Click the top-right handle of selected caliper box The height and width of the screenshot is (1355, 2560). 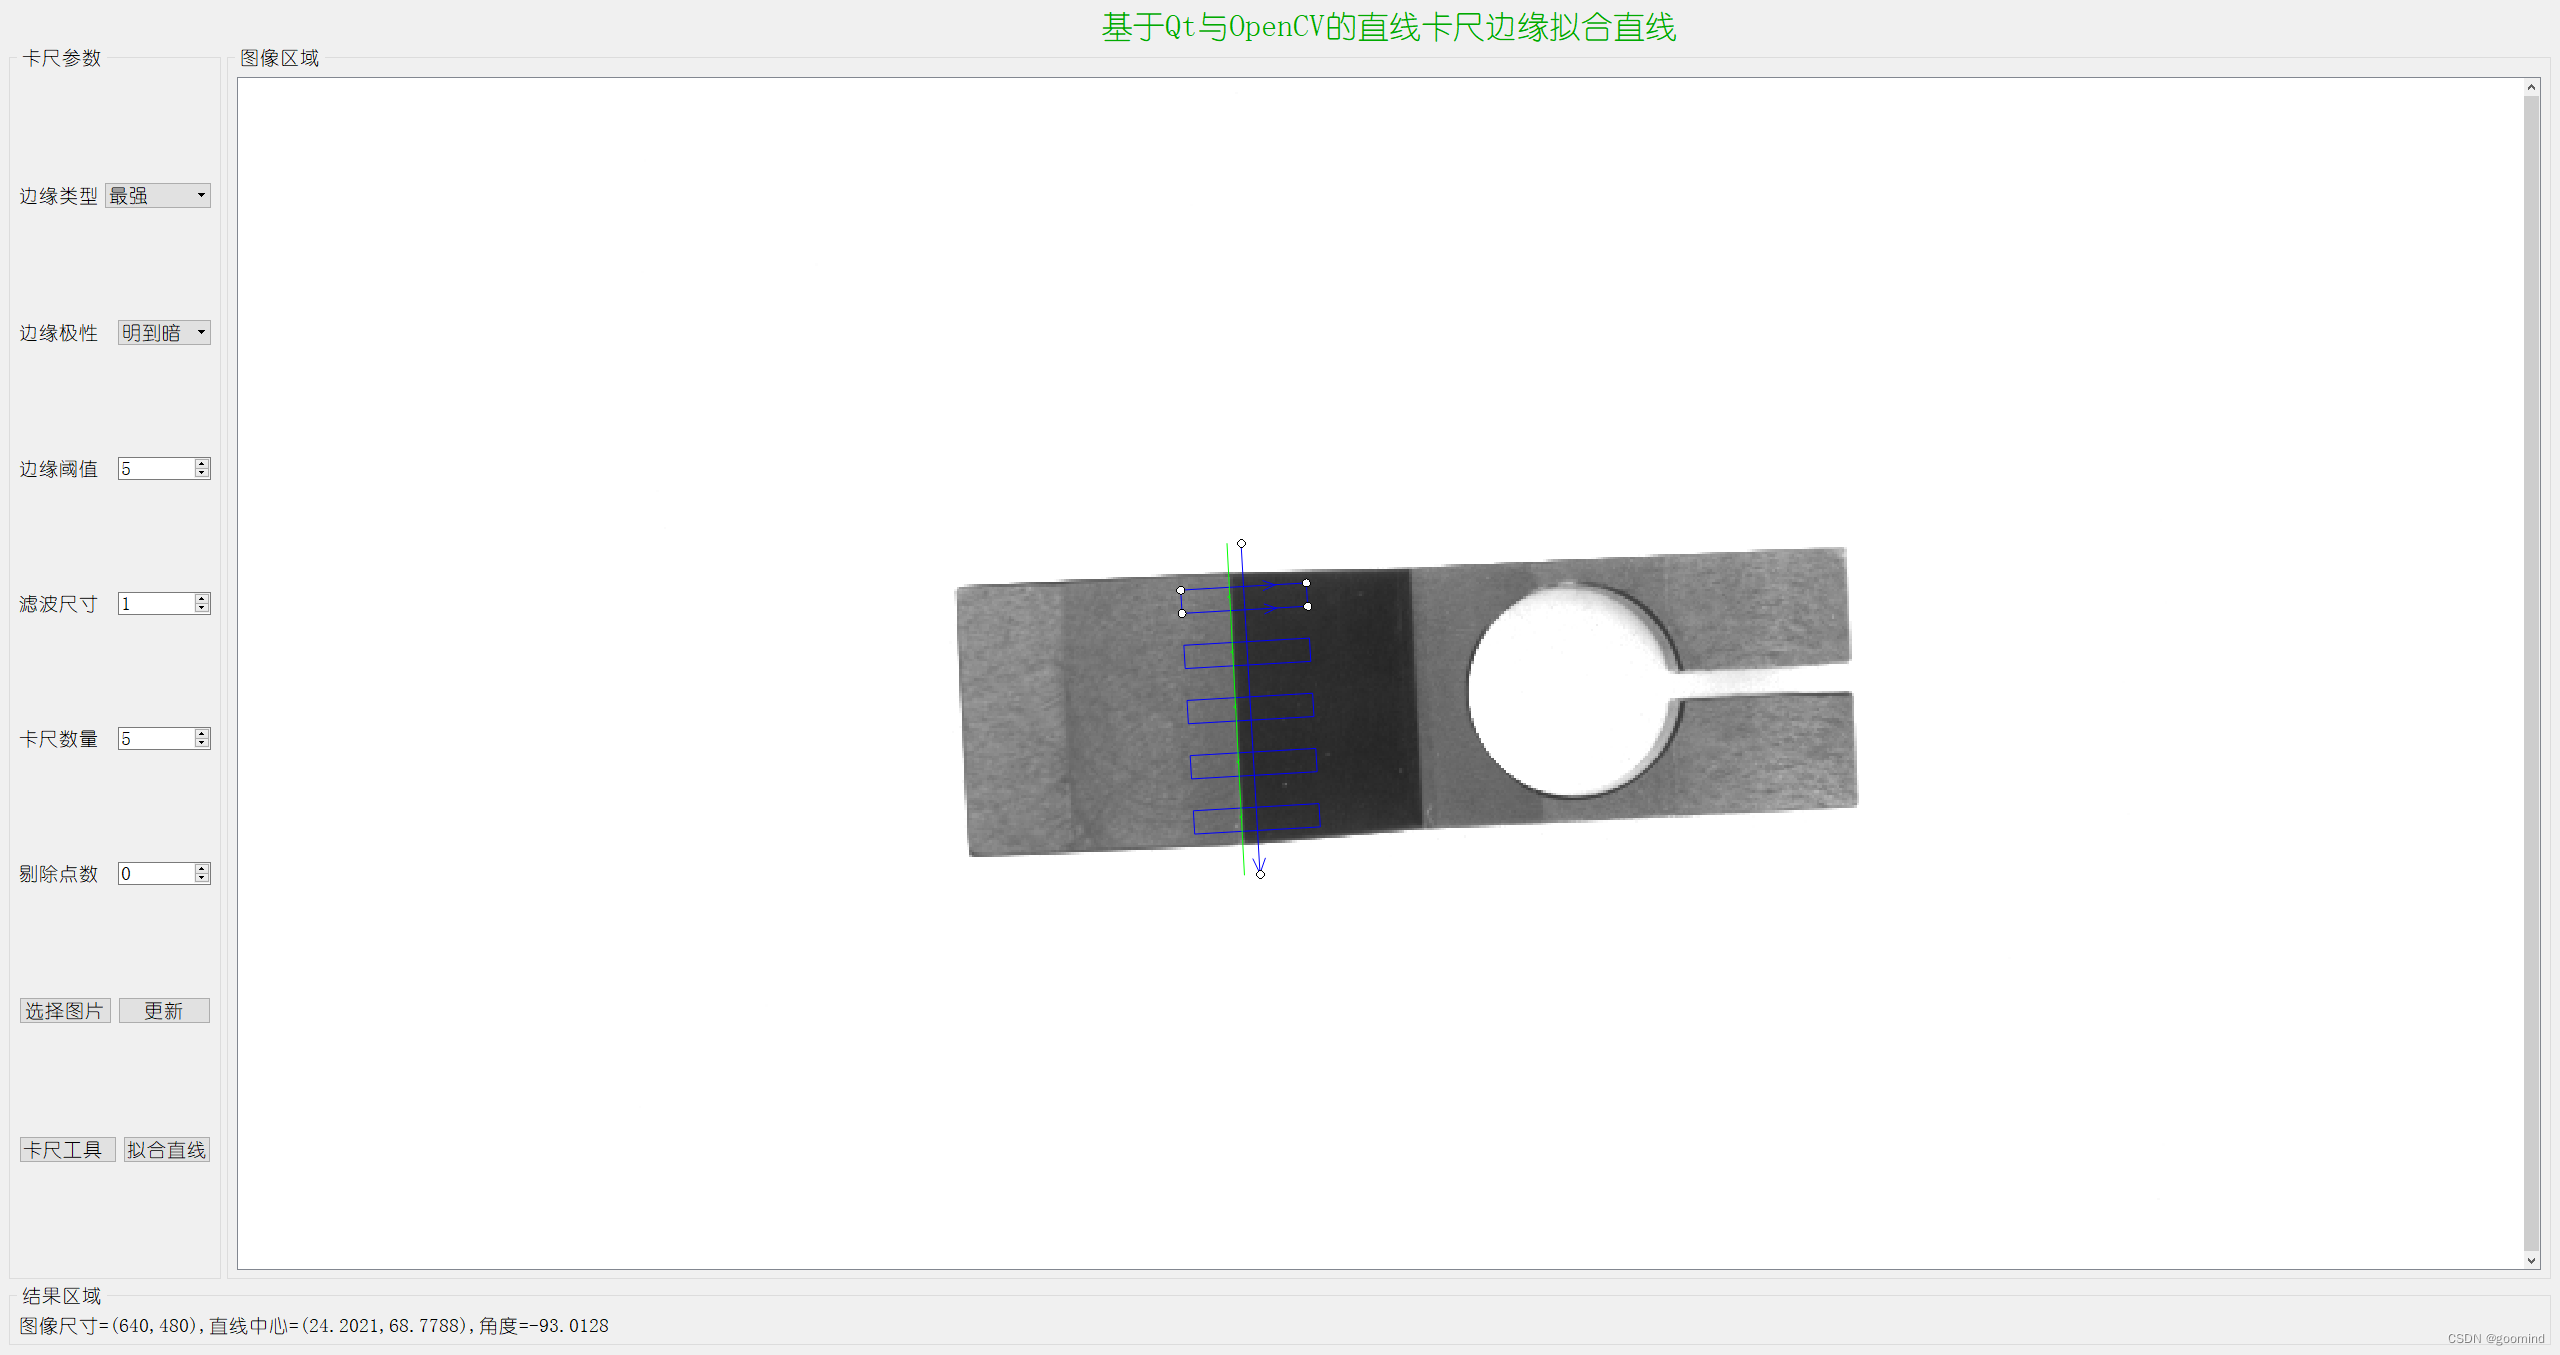click(x=1306, y=583)
